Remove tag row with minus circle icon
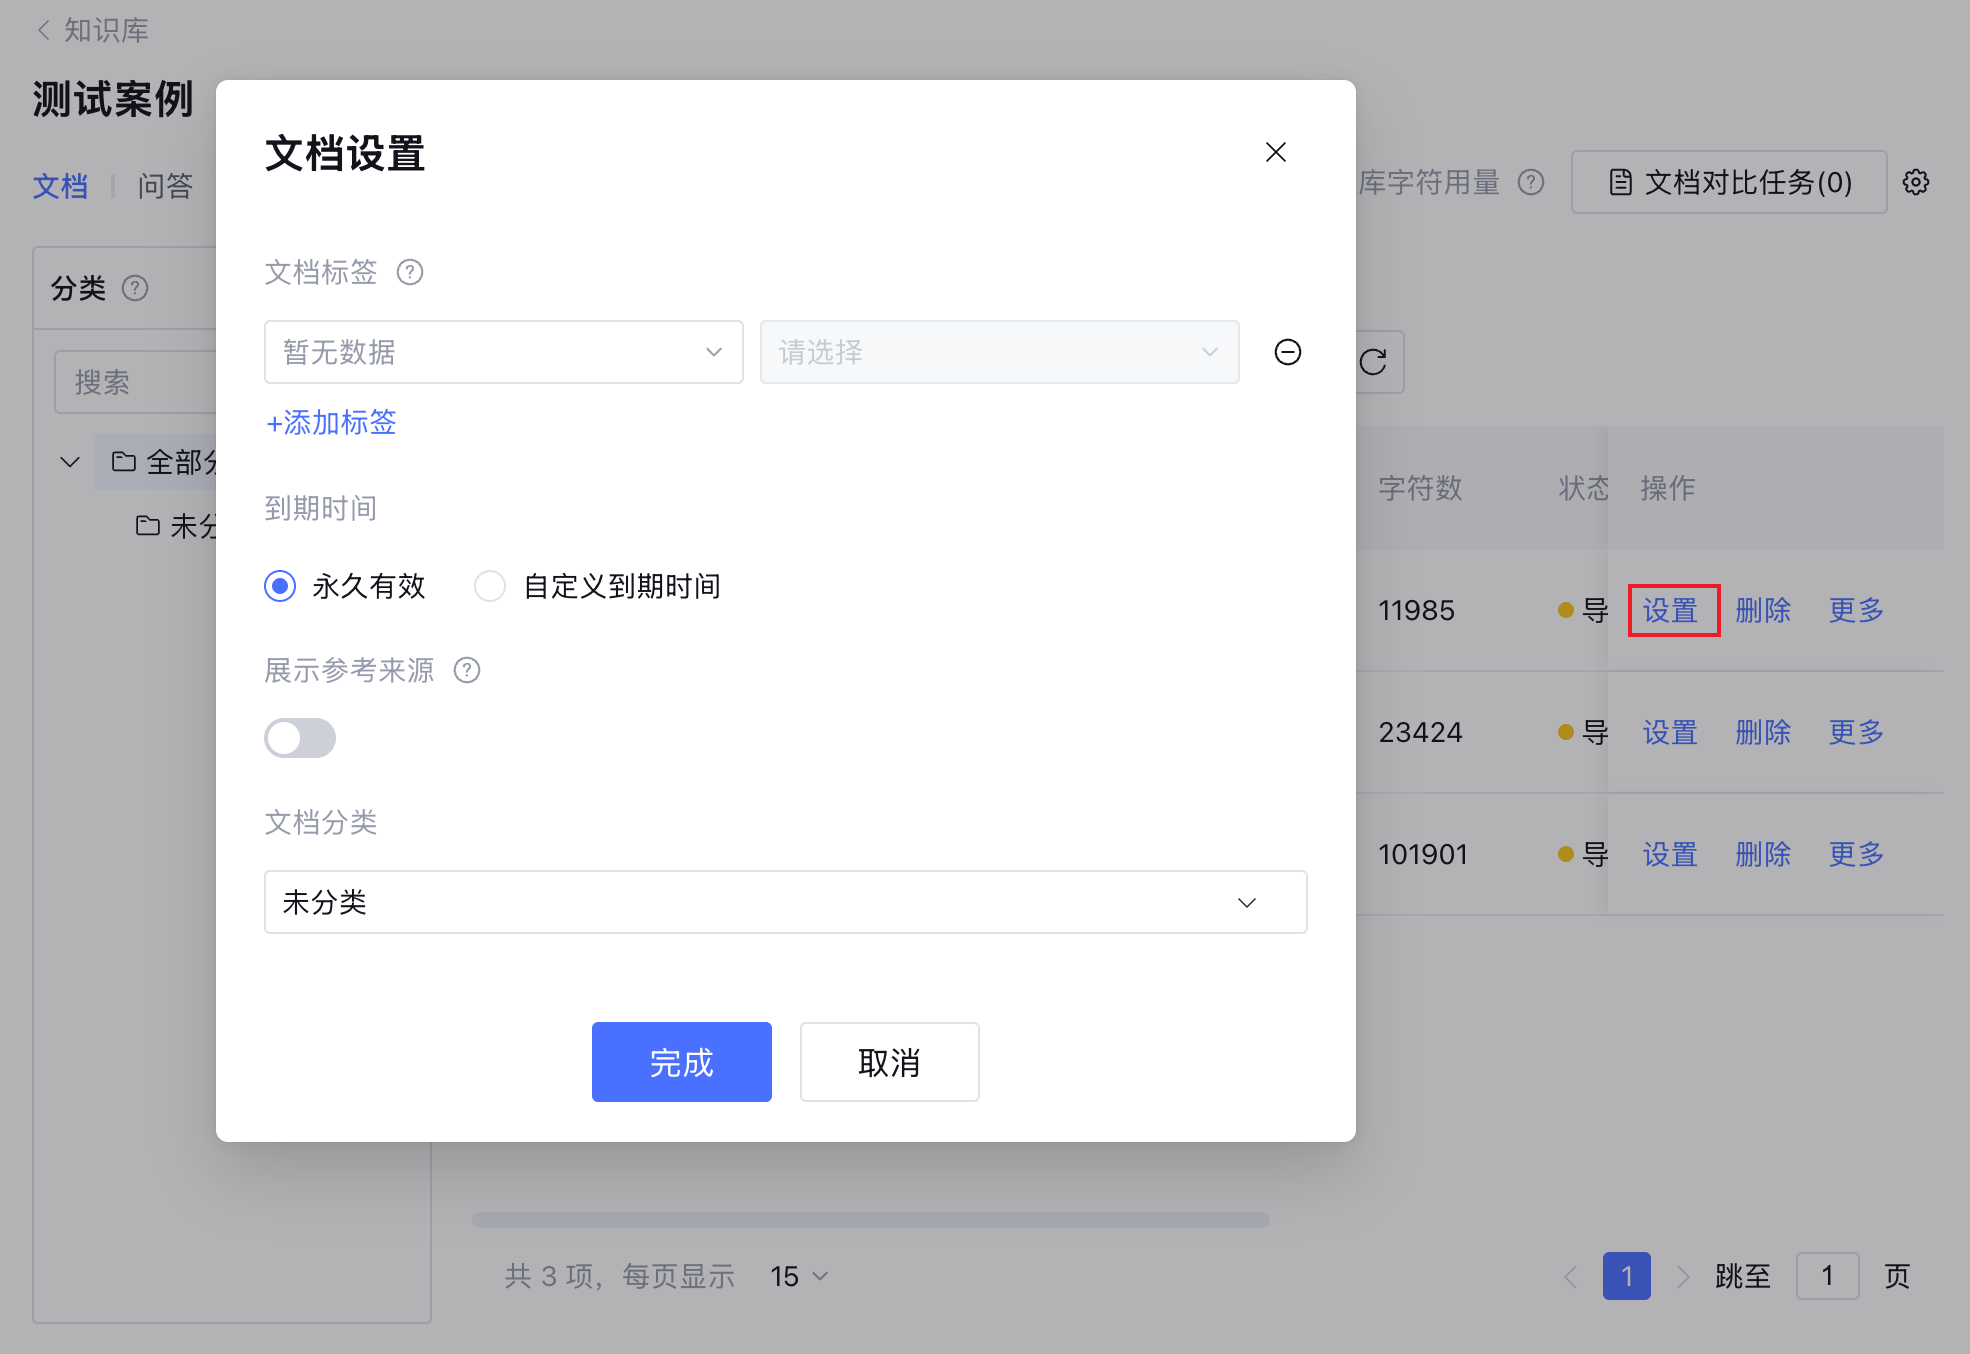 click(1287, 352)
